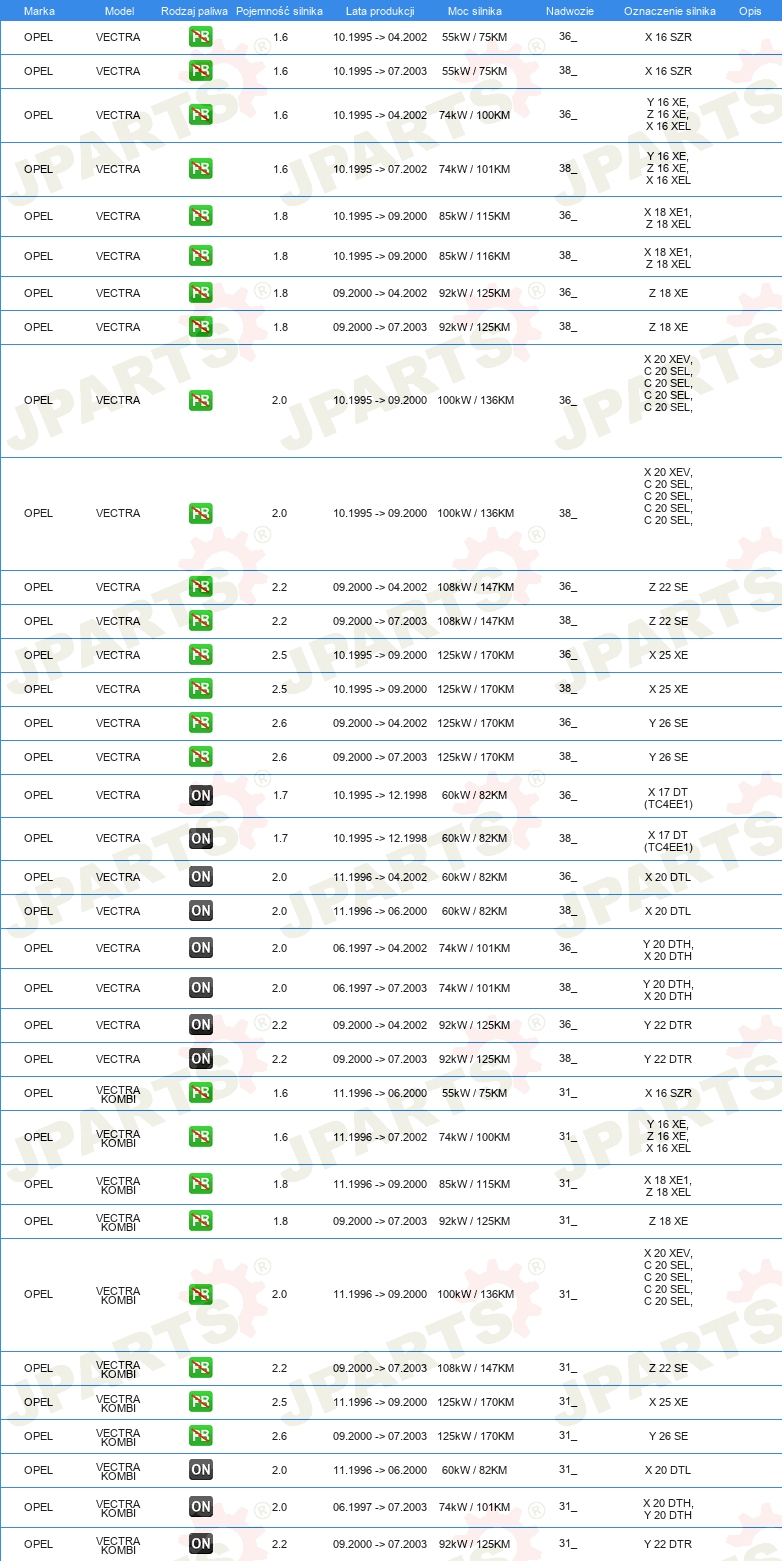Click petrol icon in Vectra Kombi 100kW/136KM row
The image size is (782, 1561).
(x=200, y=1295)
